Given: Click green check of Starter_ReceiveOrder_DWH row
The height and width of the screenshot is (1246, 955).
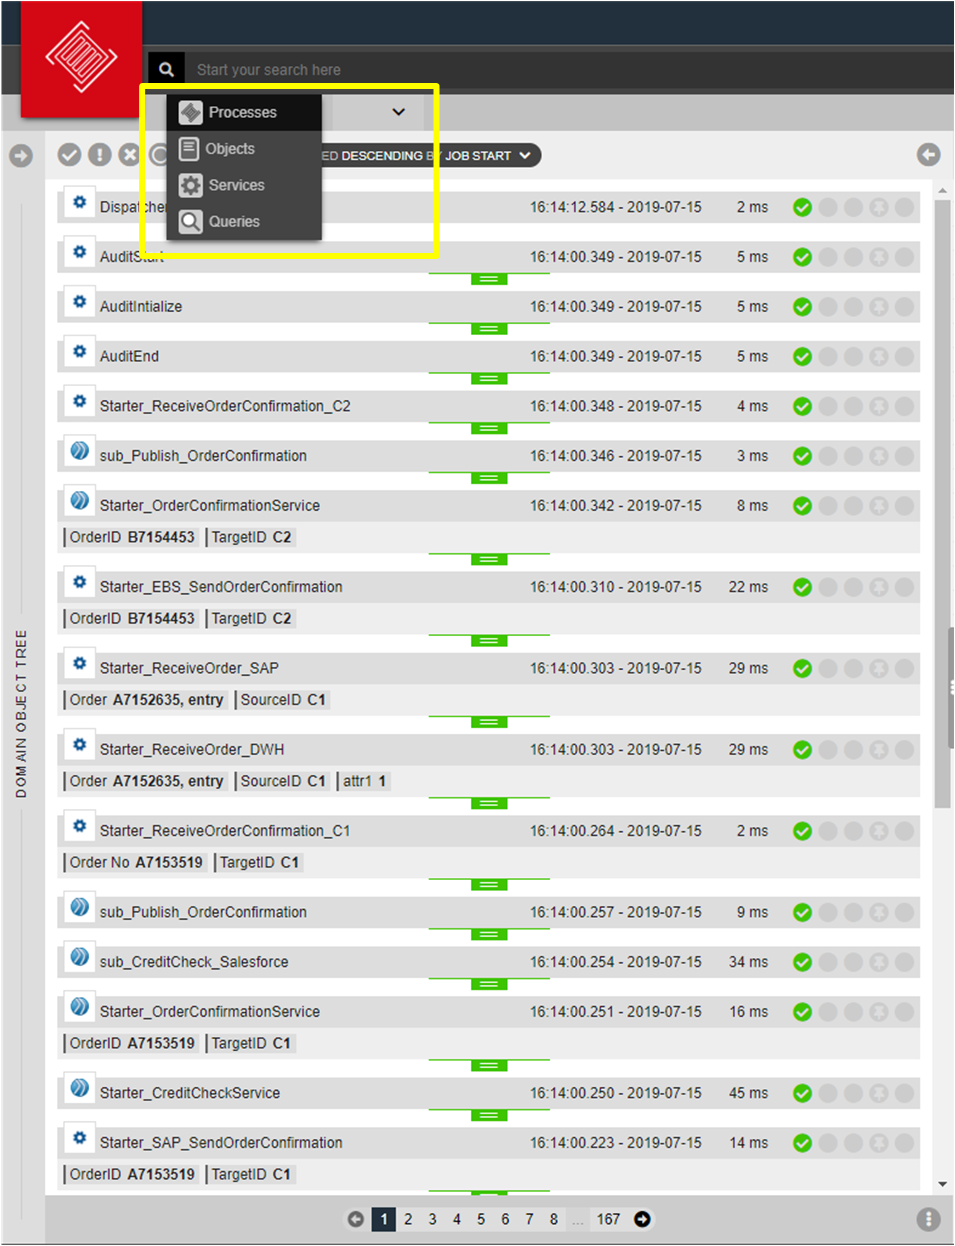Looking at the screenshot, I should point(802,749).
